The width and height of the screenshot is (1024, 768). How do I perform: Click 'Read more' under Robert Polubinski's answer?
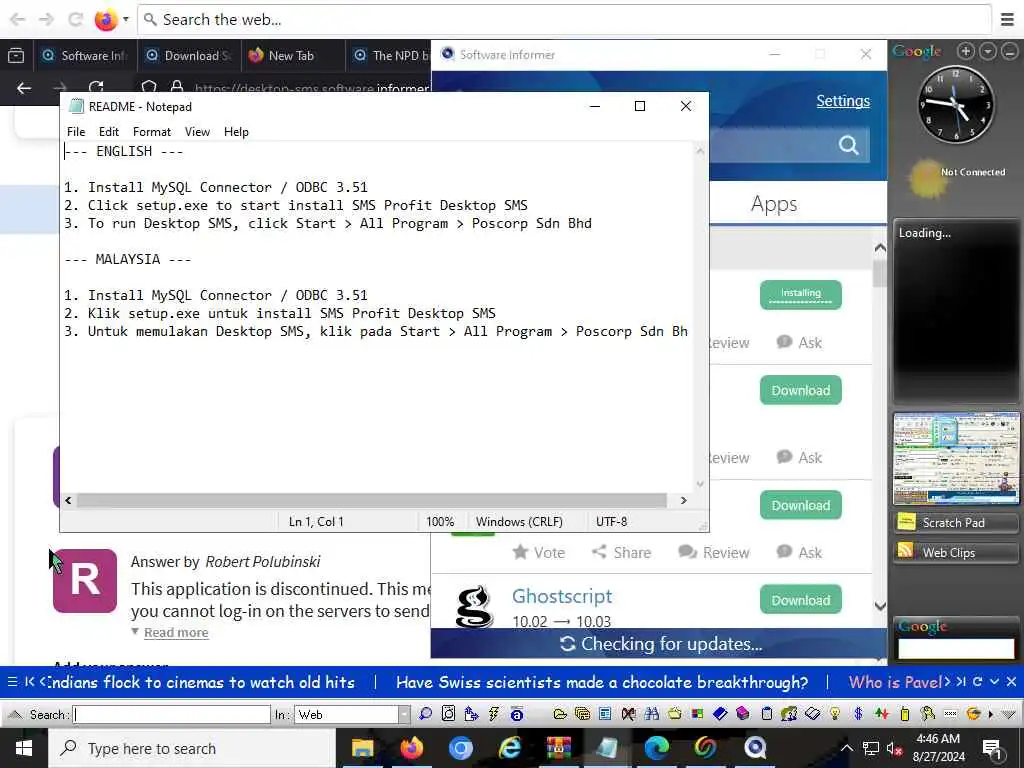click(x=176, y=632)
